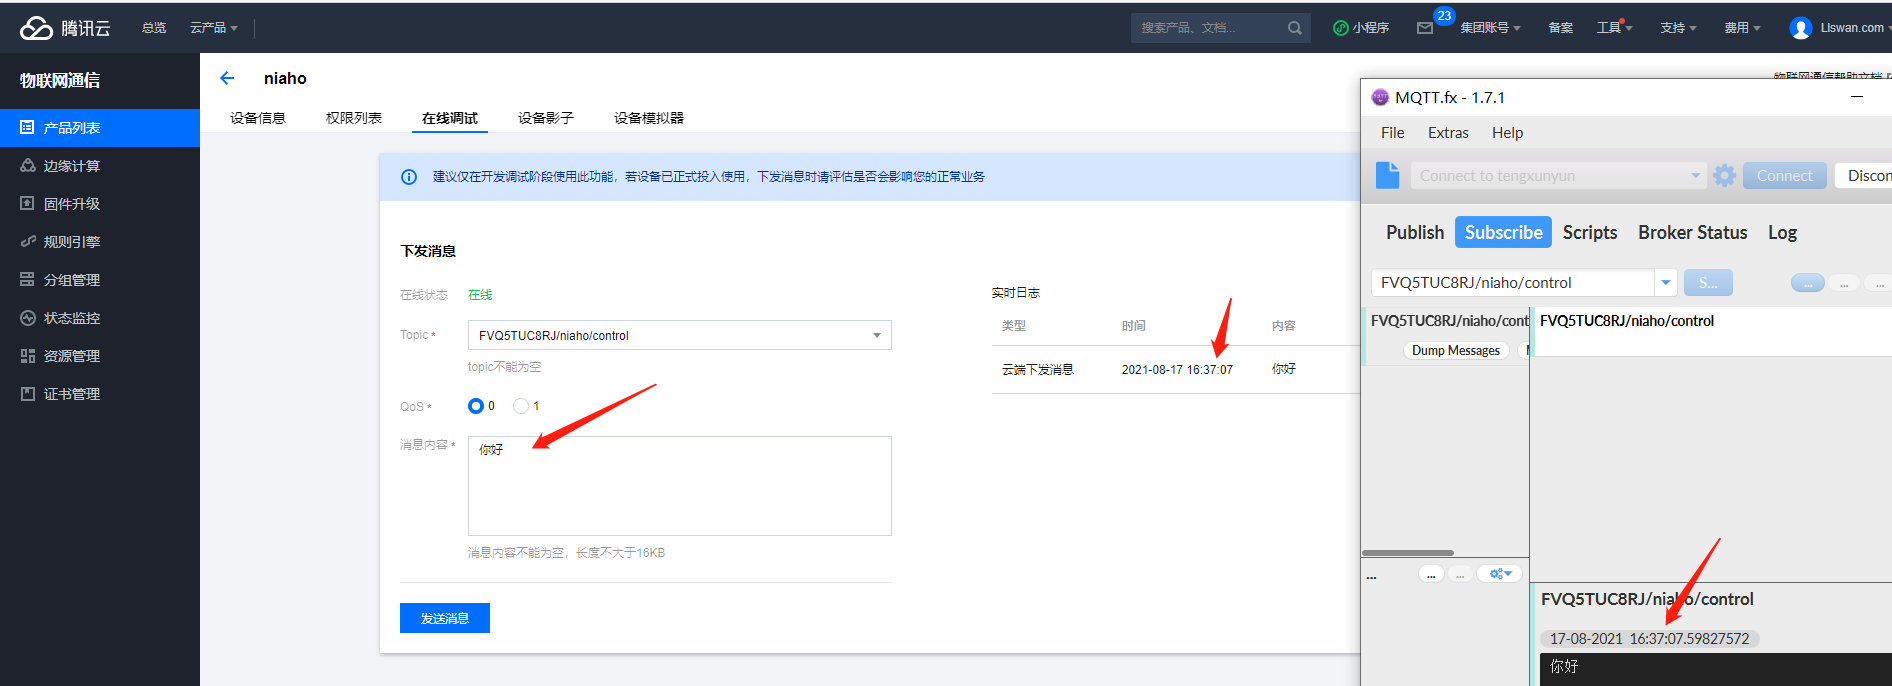
Task: Click the 分组管理 sidebar icon
Action: tap(27, 279)
